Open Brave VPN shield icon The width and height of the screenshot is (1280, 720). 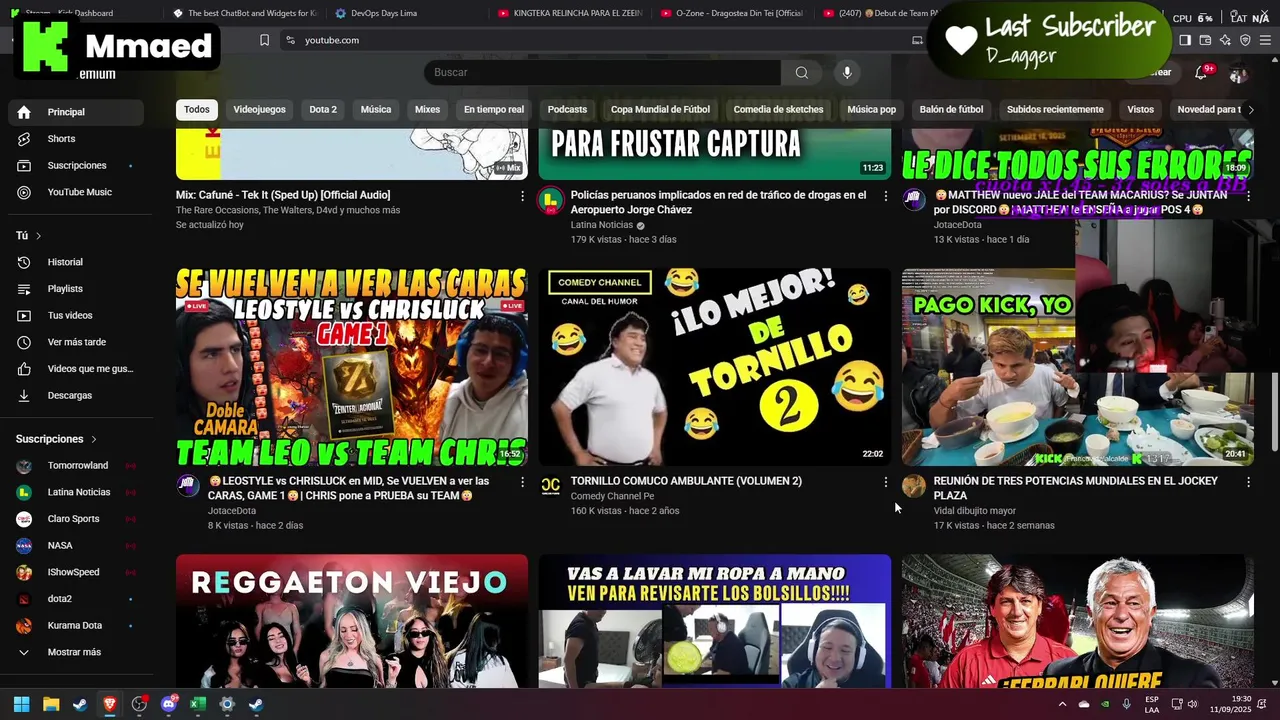tap(1245, 40)
